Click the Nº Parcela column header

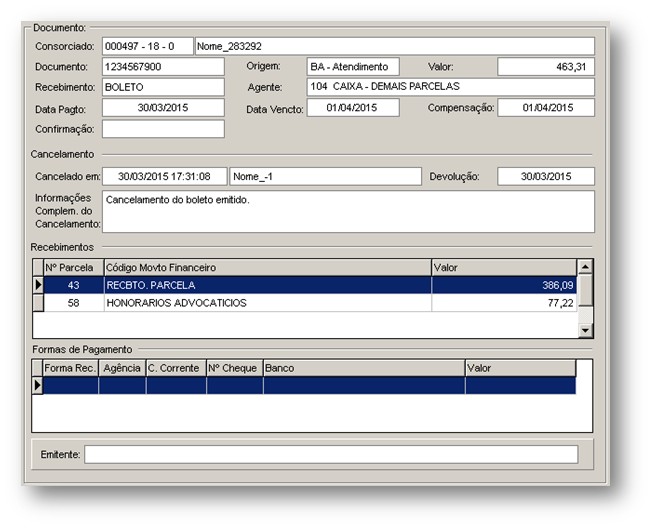[x=74, y=267]
